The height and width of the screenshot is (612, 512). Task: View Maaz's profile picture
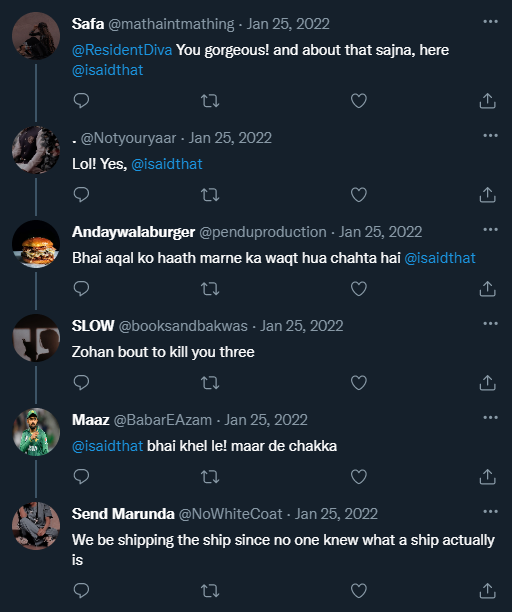(36, 432)
